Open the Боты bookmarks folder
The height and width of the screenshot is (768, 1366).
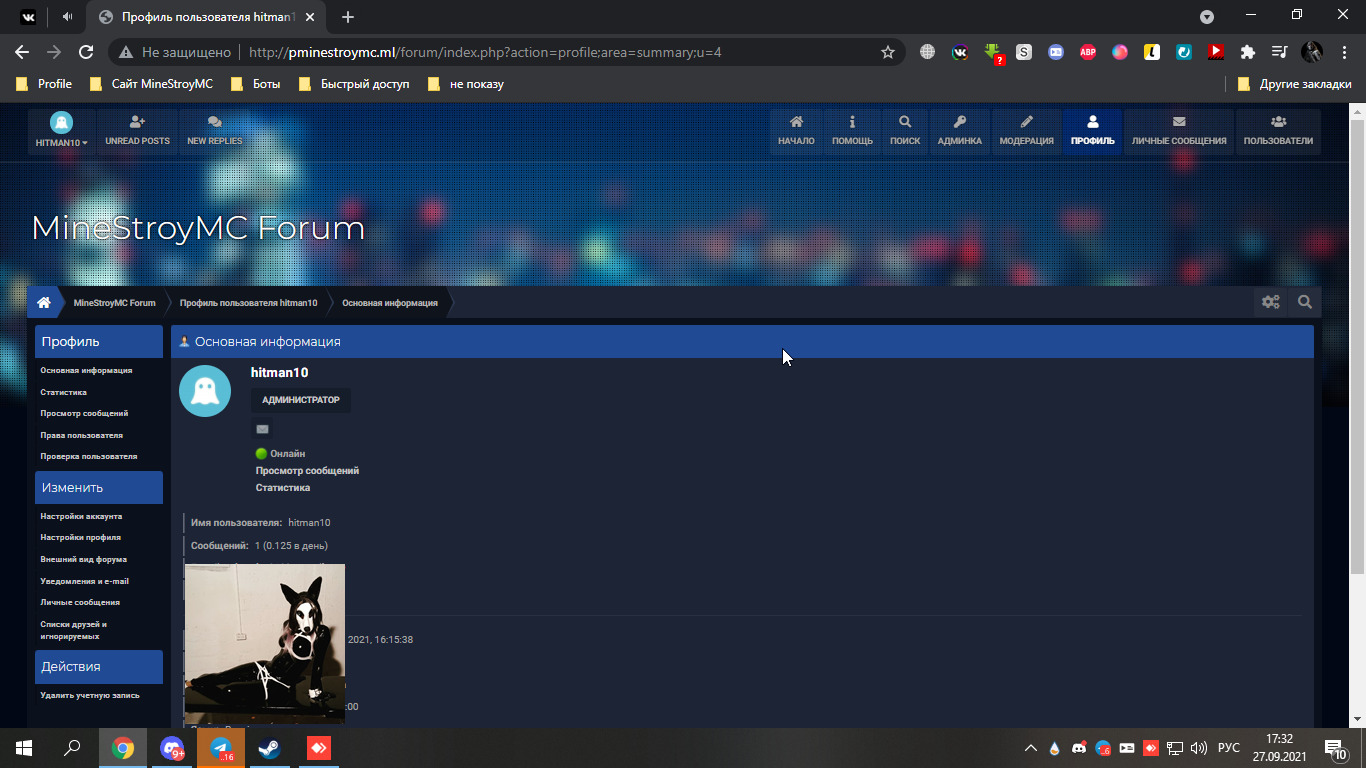tap(255, 84)
